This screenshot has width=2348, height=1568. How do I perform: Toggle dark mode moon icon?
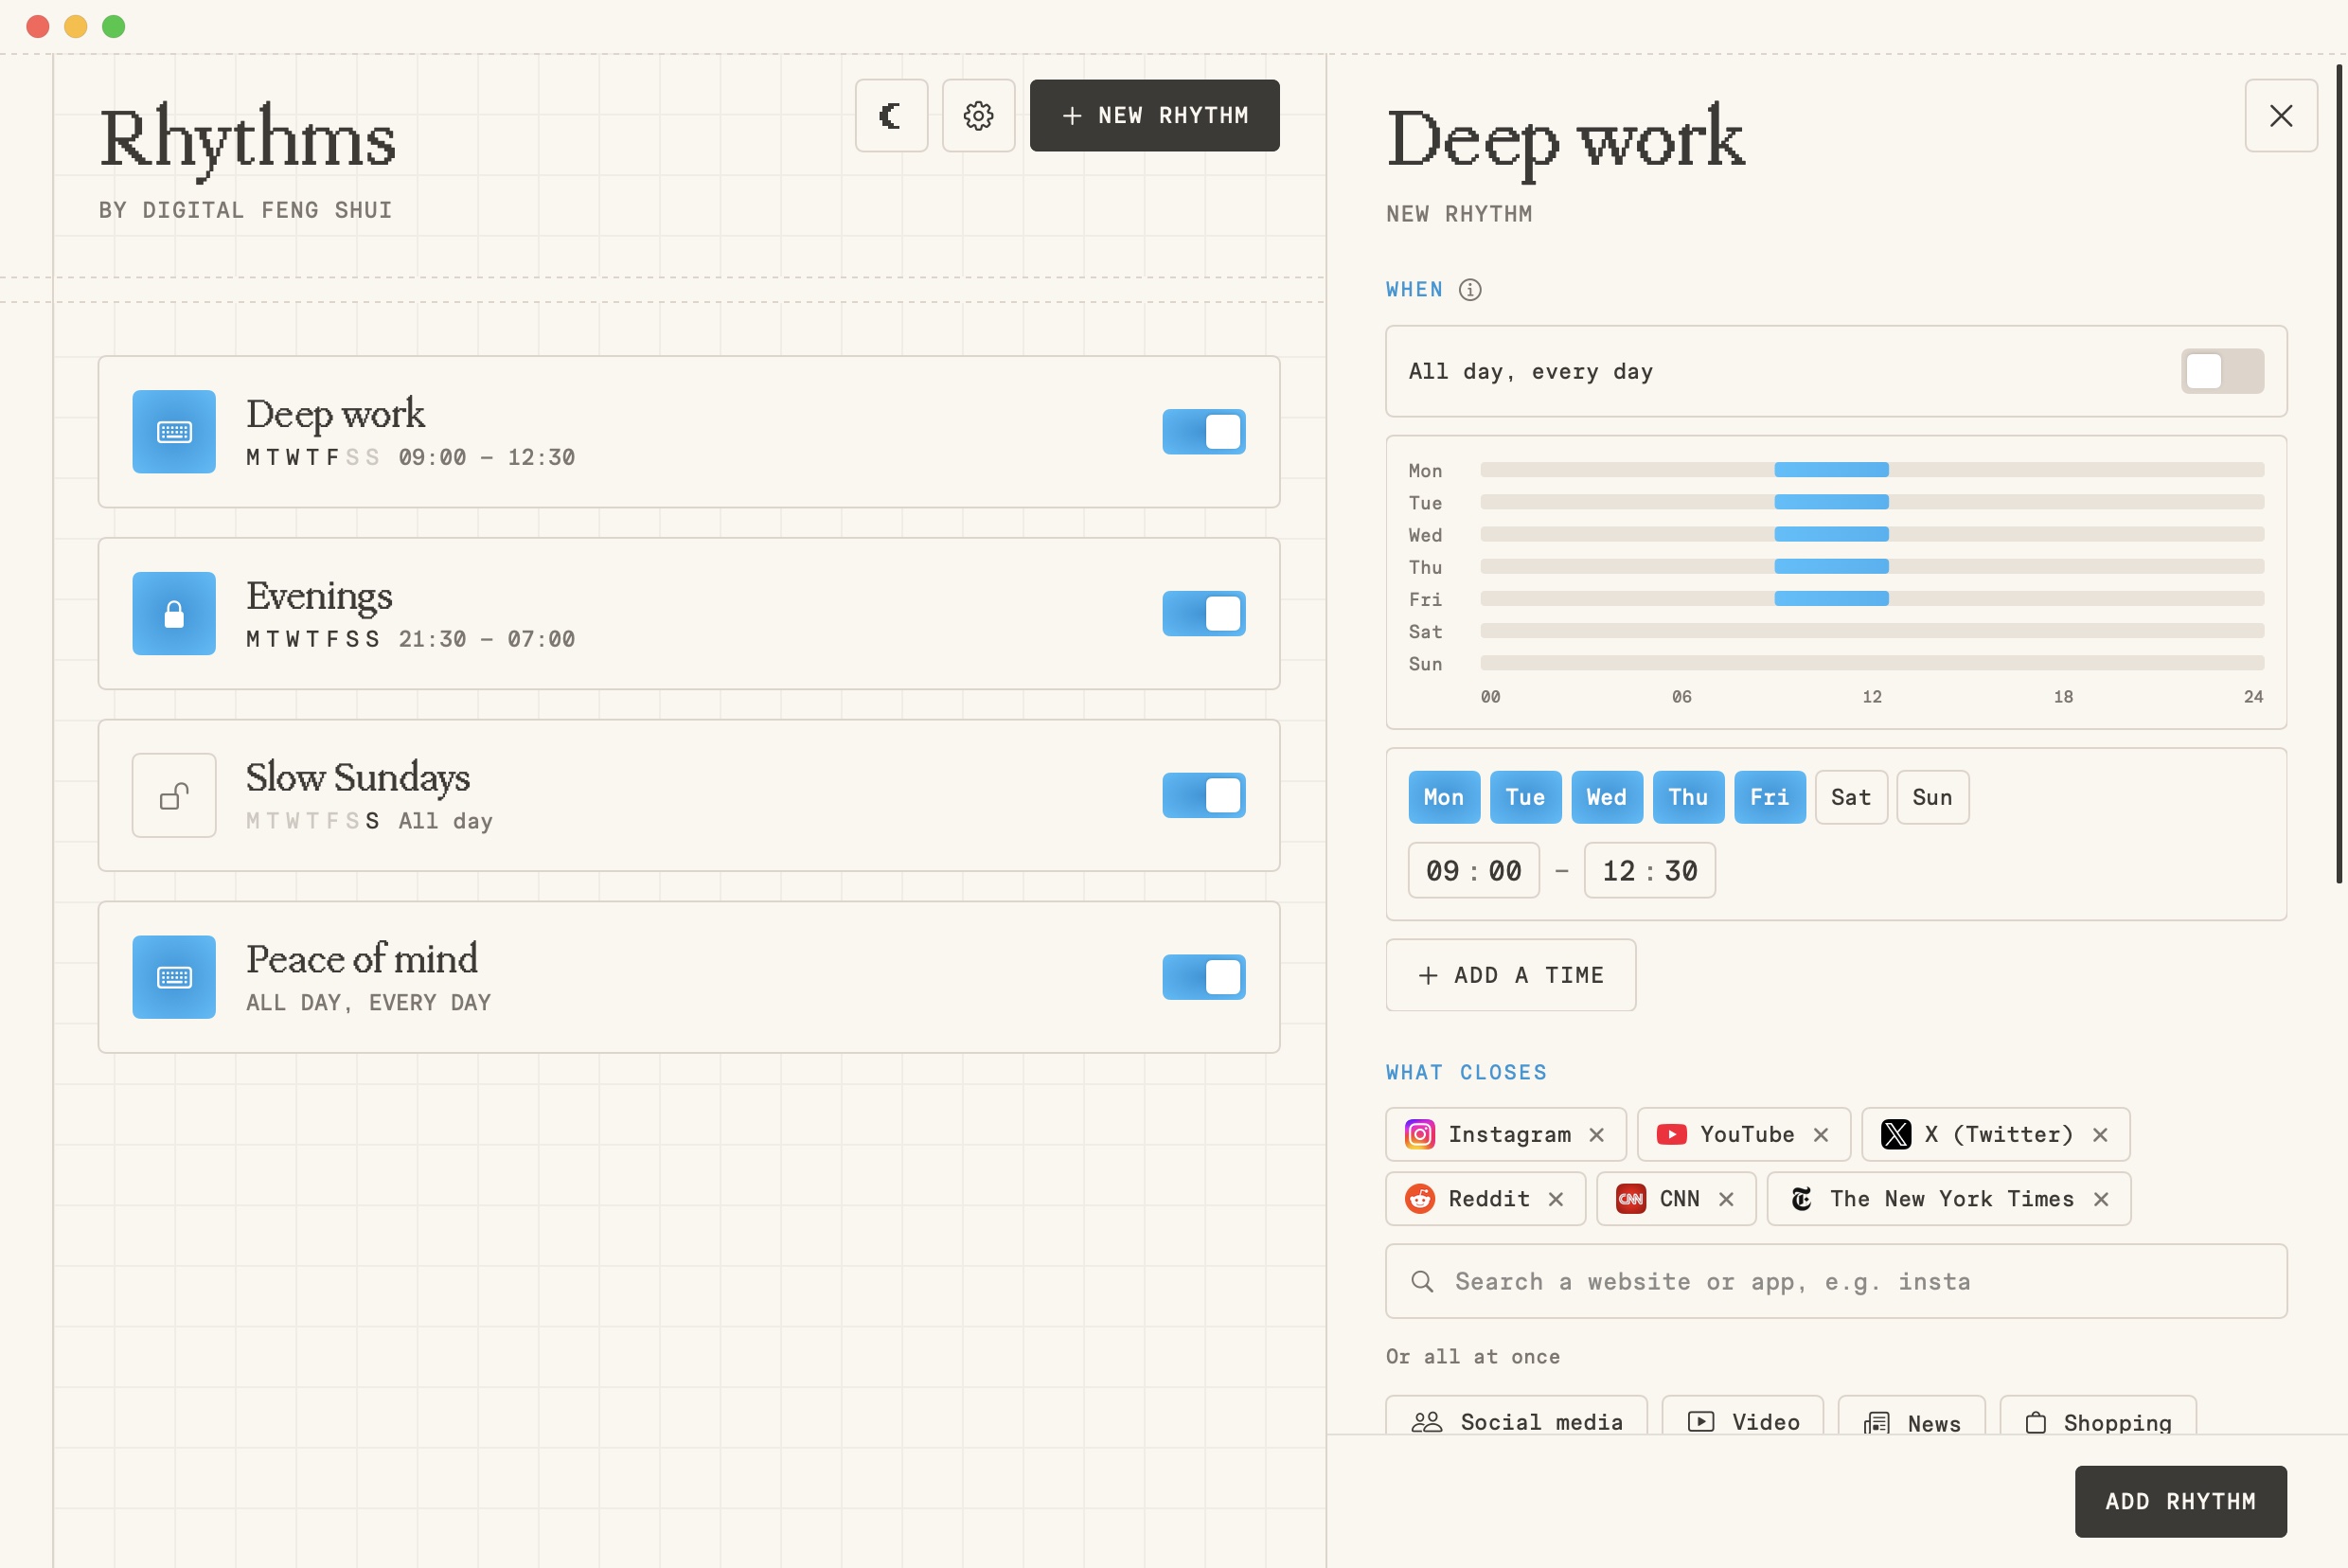pyautogui.click(x=891, y=116)
